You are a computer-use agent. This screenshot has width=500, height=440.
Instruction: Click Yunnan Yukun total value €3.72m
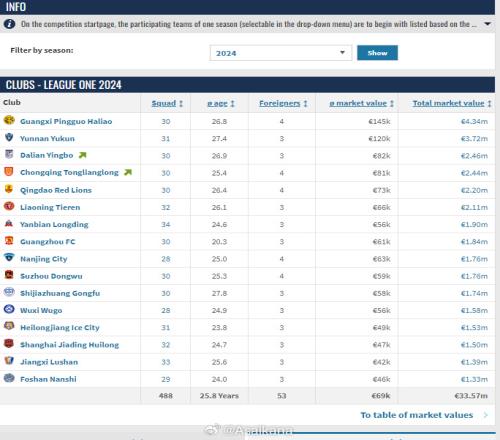pyautogui.click(x=474, y=138)
